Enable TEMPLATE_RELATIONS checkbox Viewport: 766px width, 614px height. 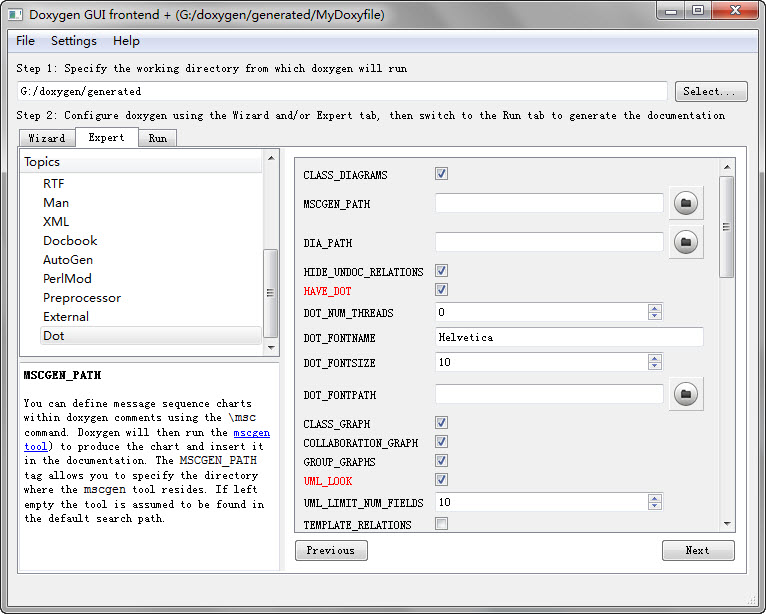[x=441, y=524]
